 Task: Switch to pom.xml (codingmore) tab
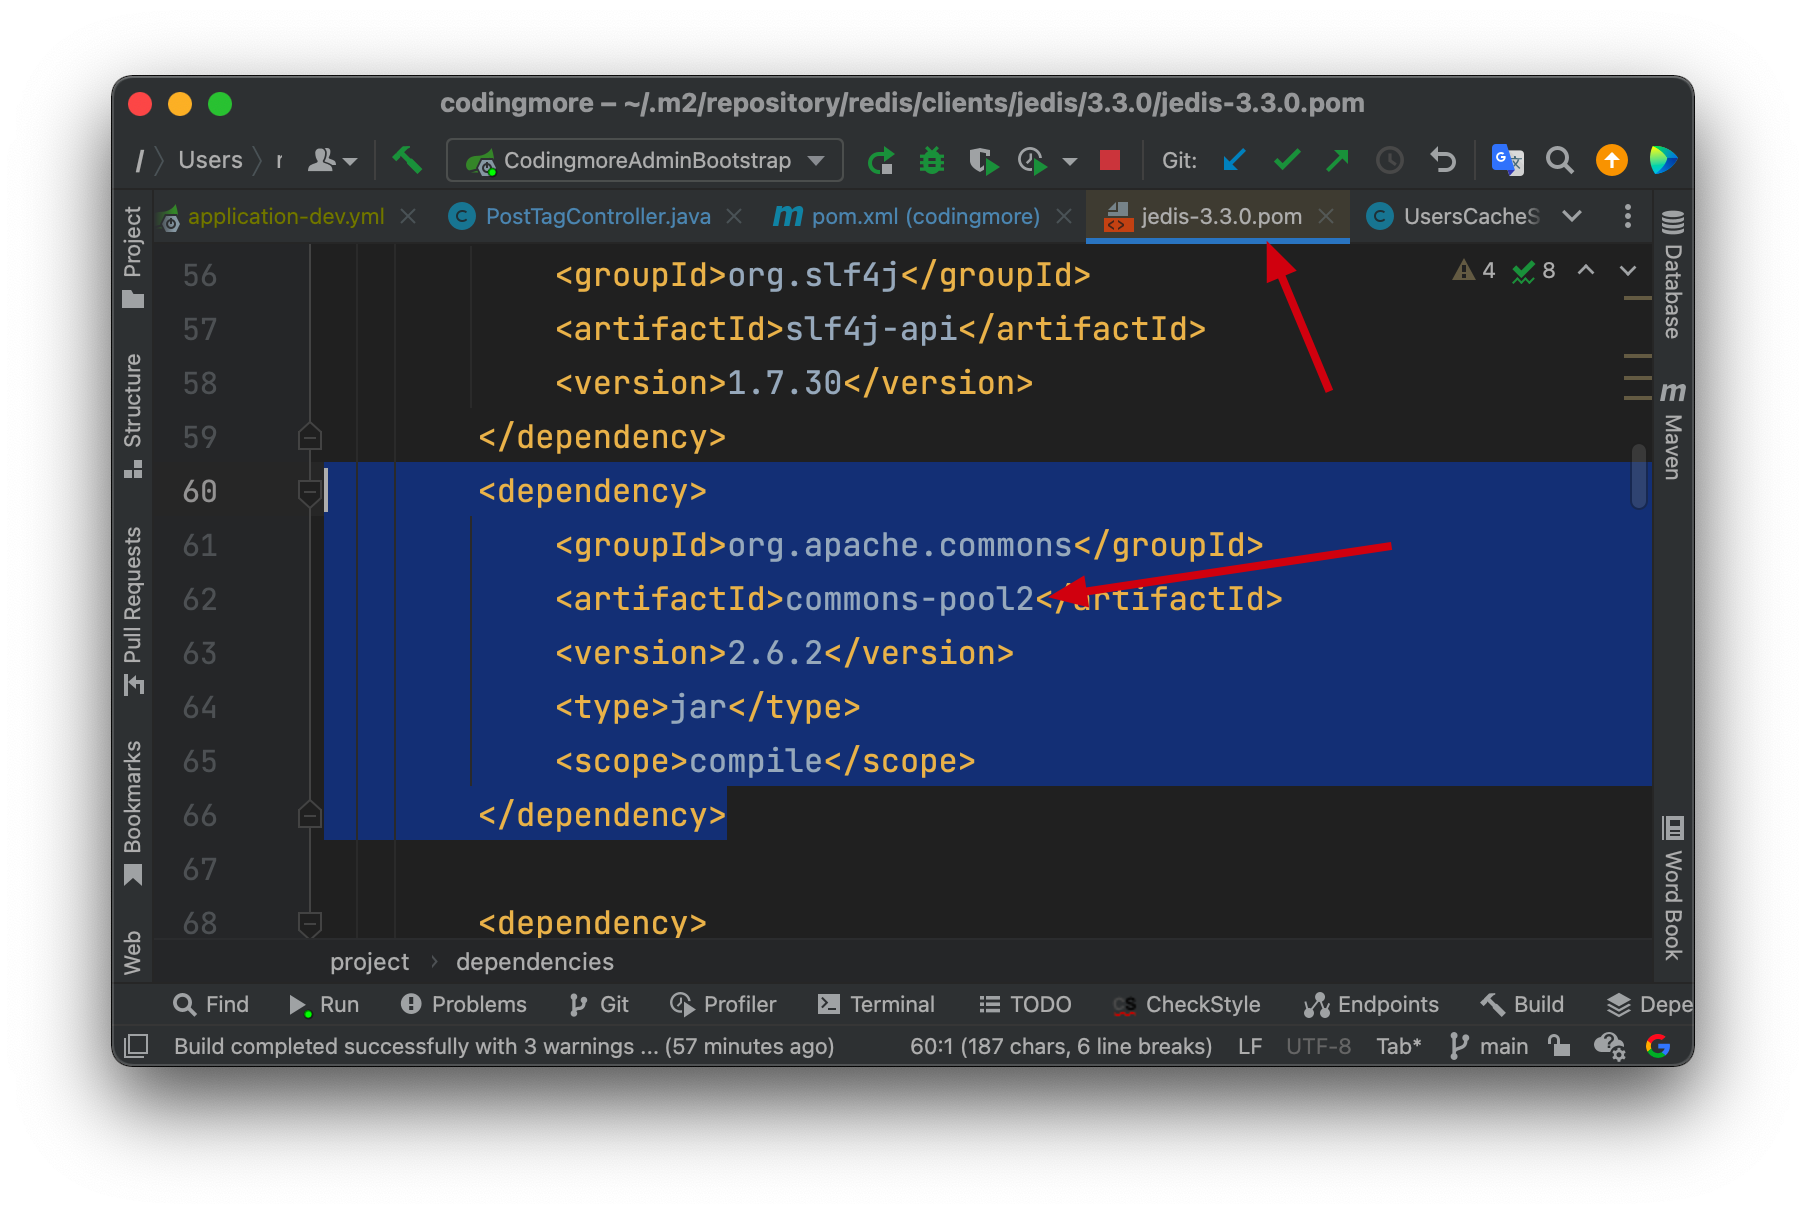pyautogui.click(x=924, y=216)
